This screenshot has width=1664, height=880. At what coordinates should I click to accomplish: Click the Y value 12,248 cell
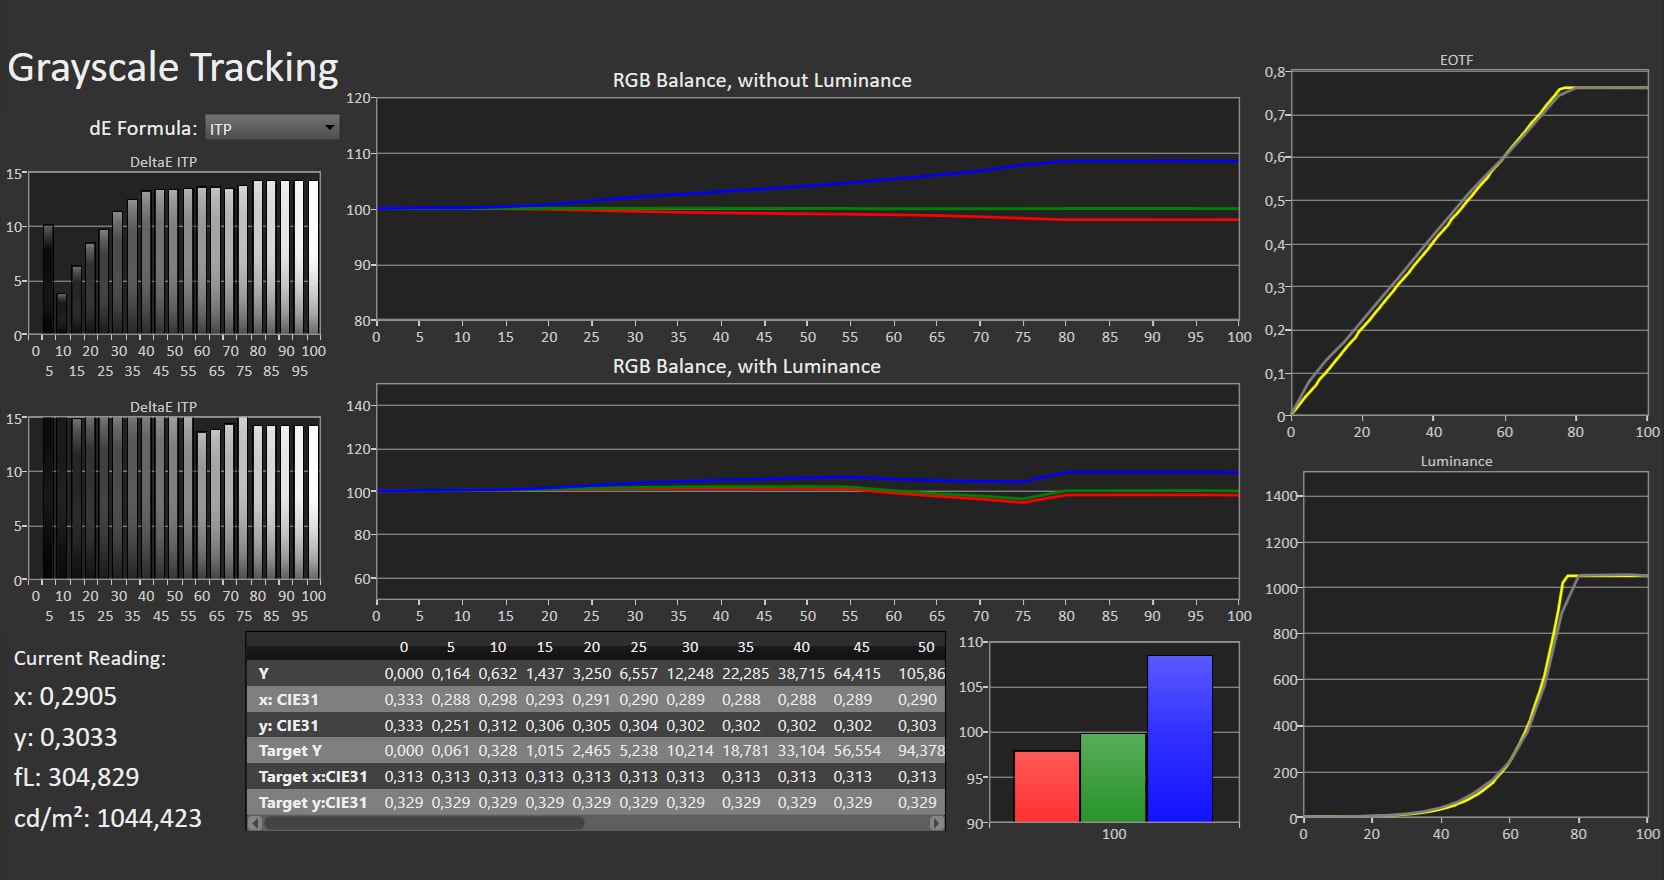pyautogui.click(x=690, y=674)
